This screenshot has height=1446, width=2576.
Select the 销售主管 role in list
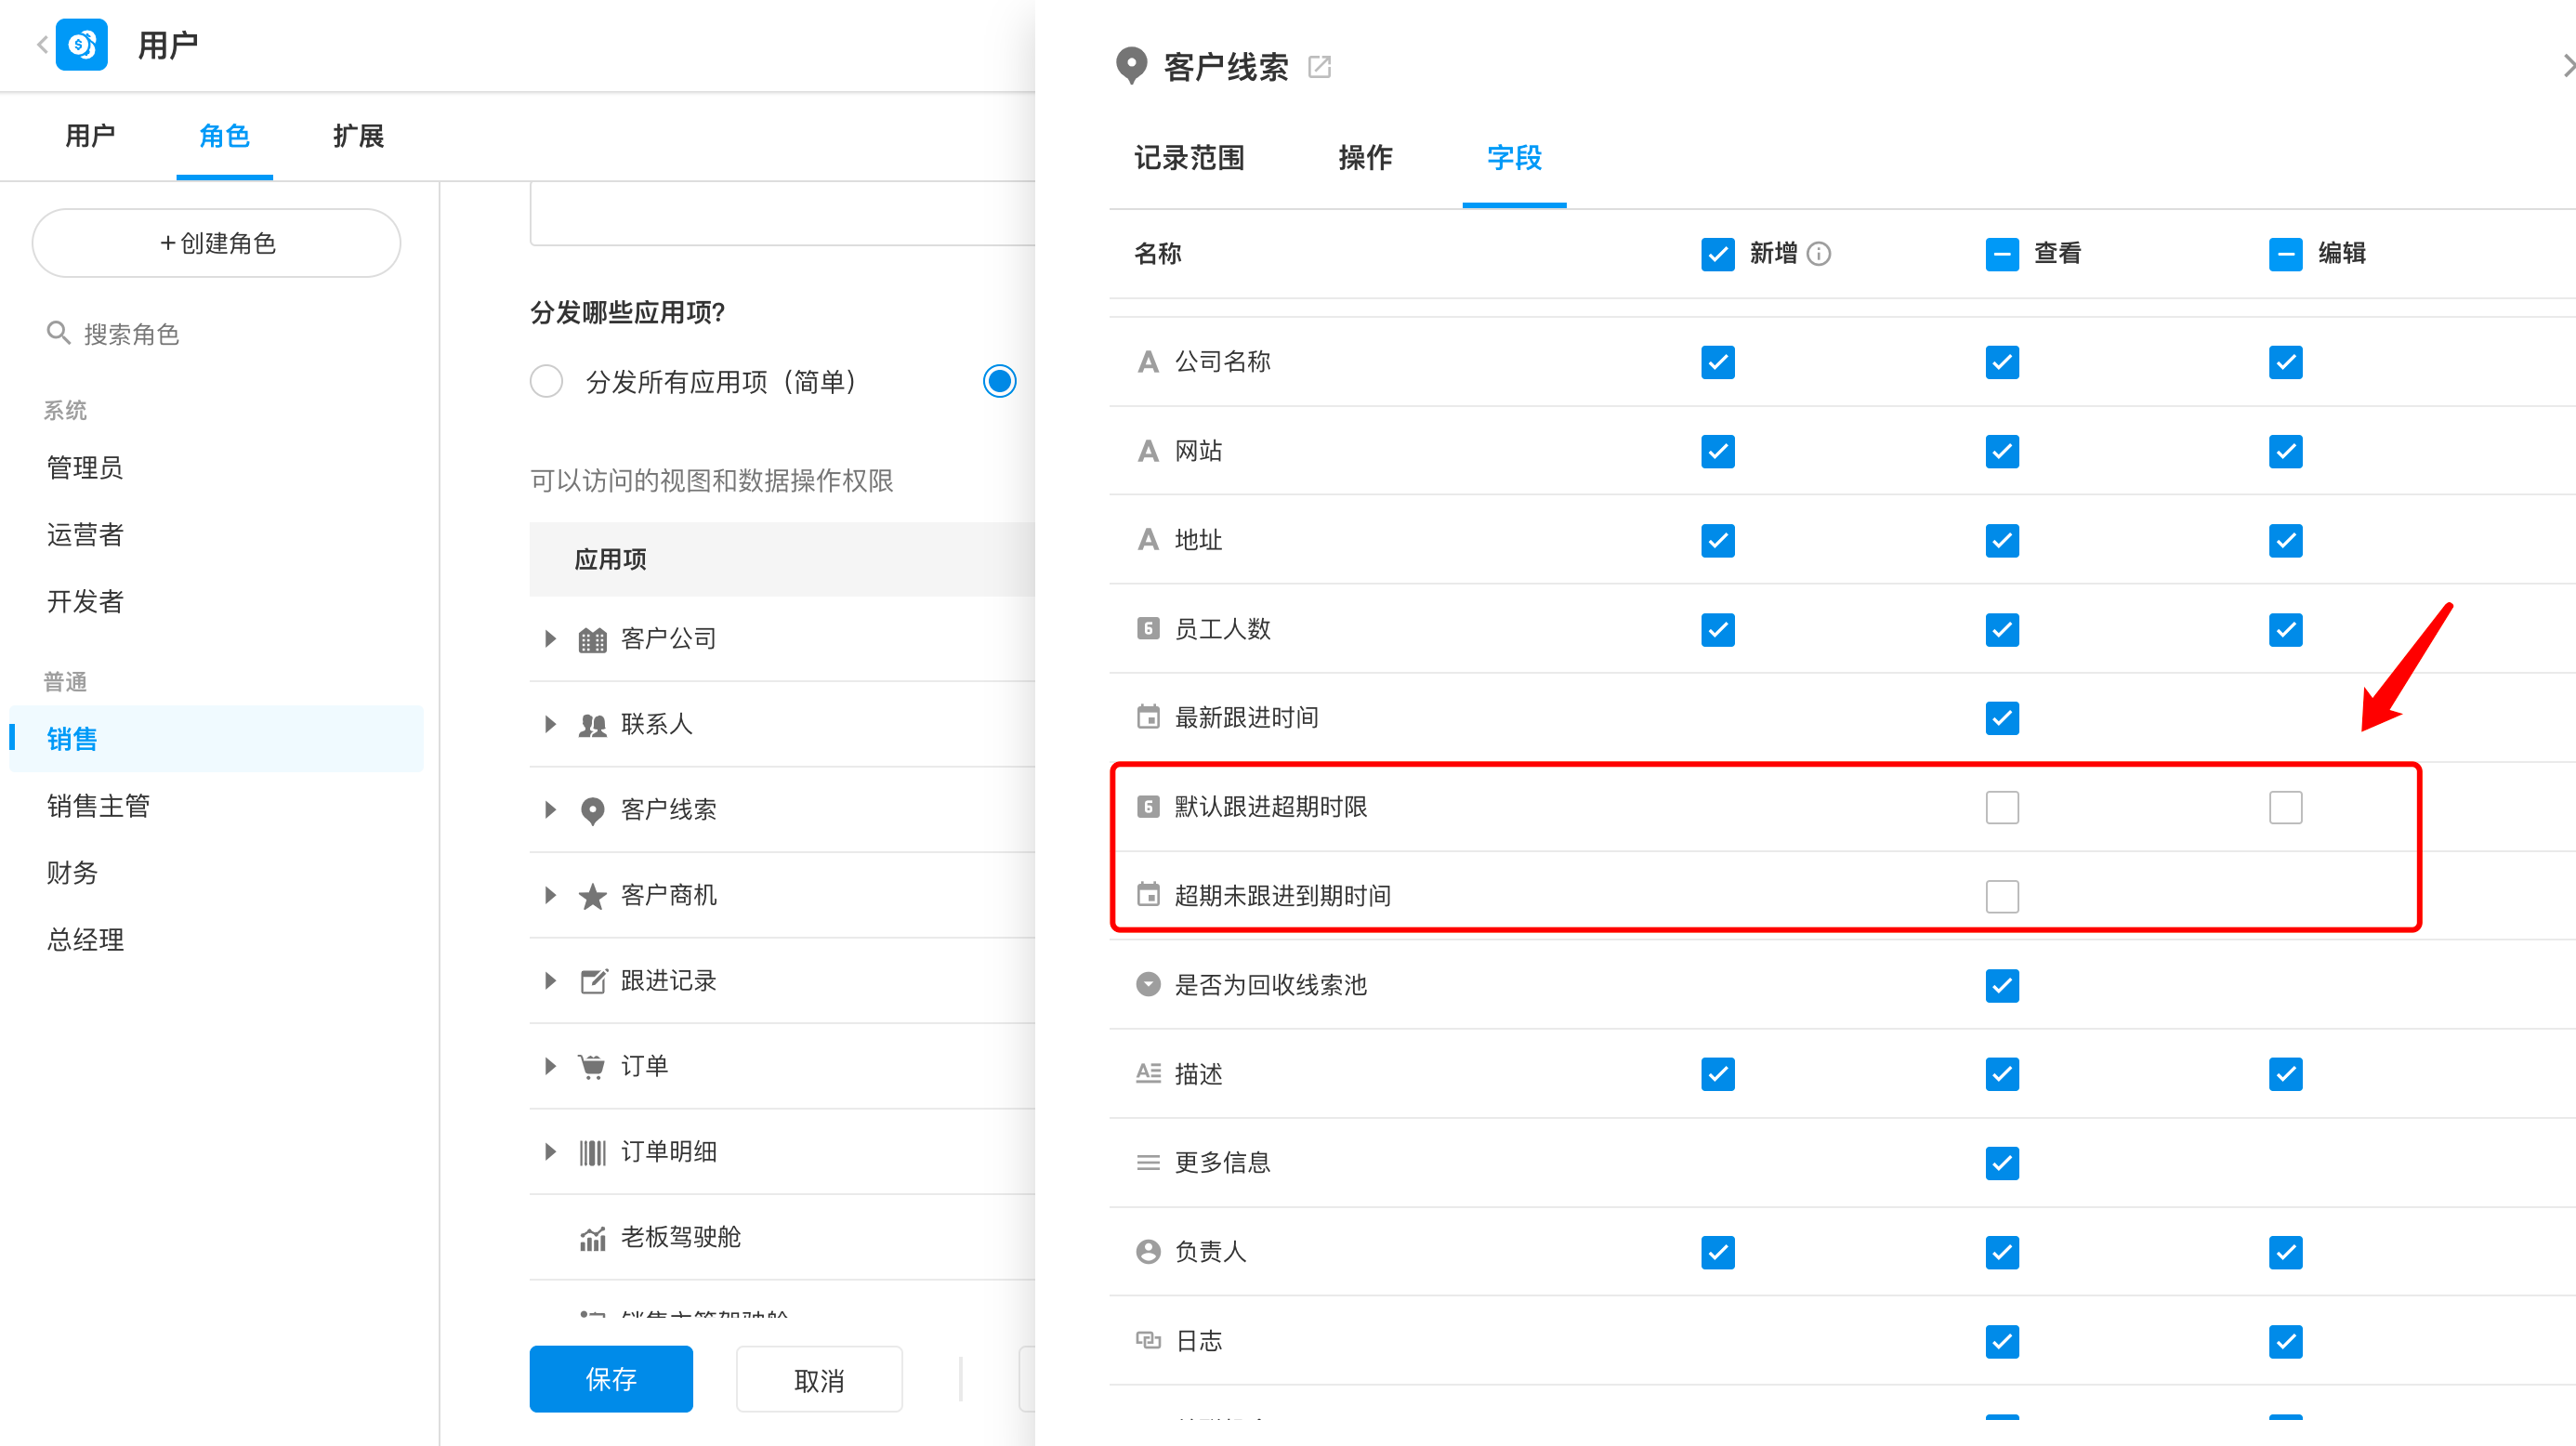98,806
